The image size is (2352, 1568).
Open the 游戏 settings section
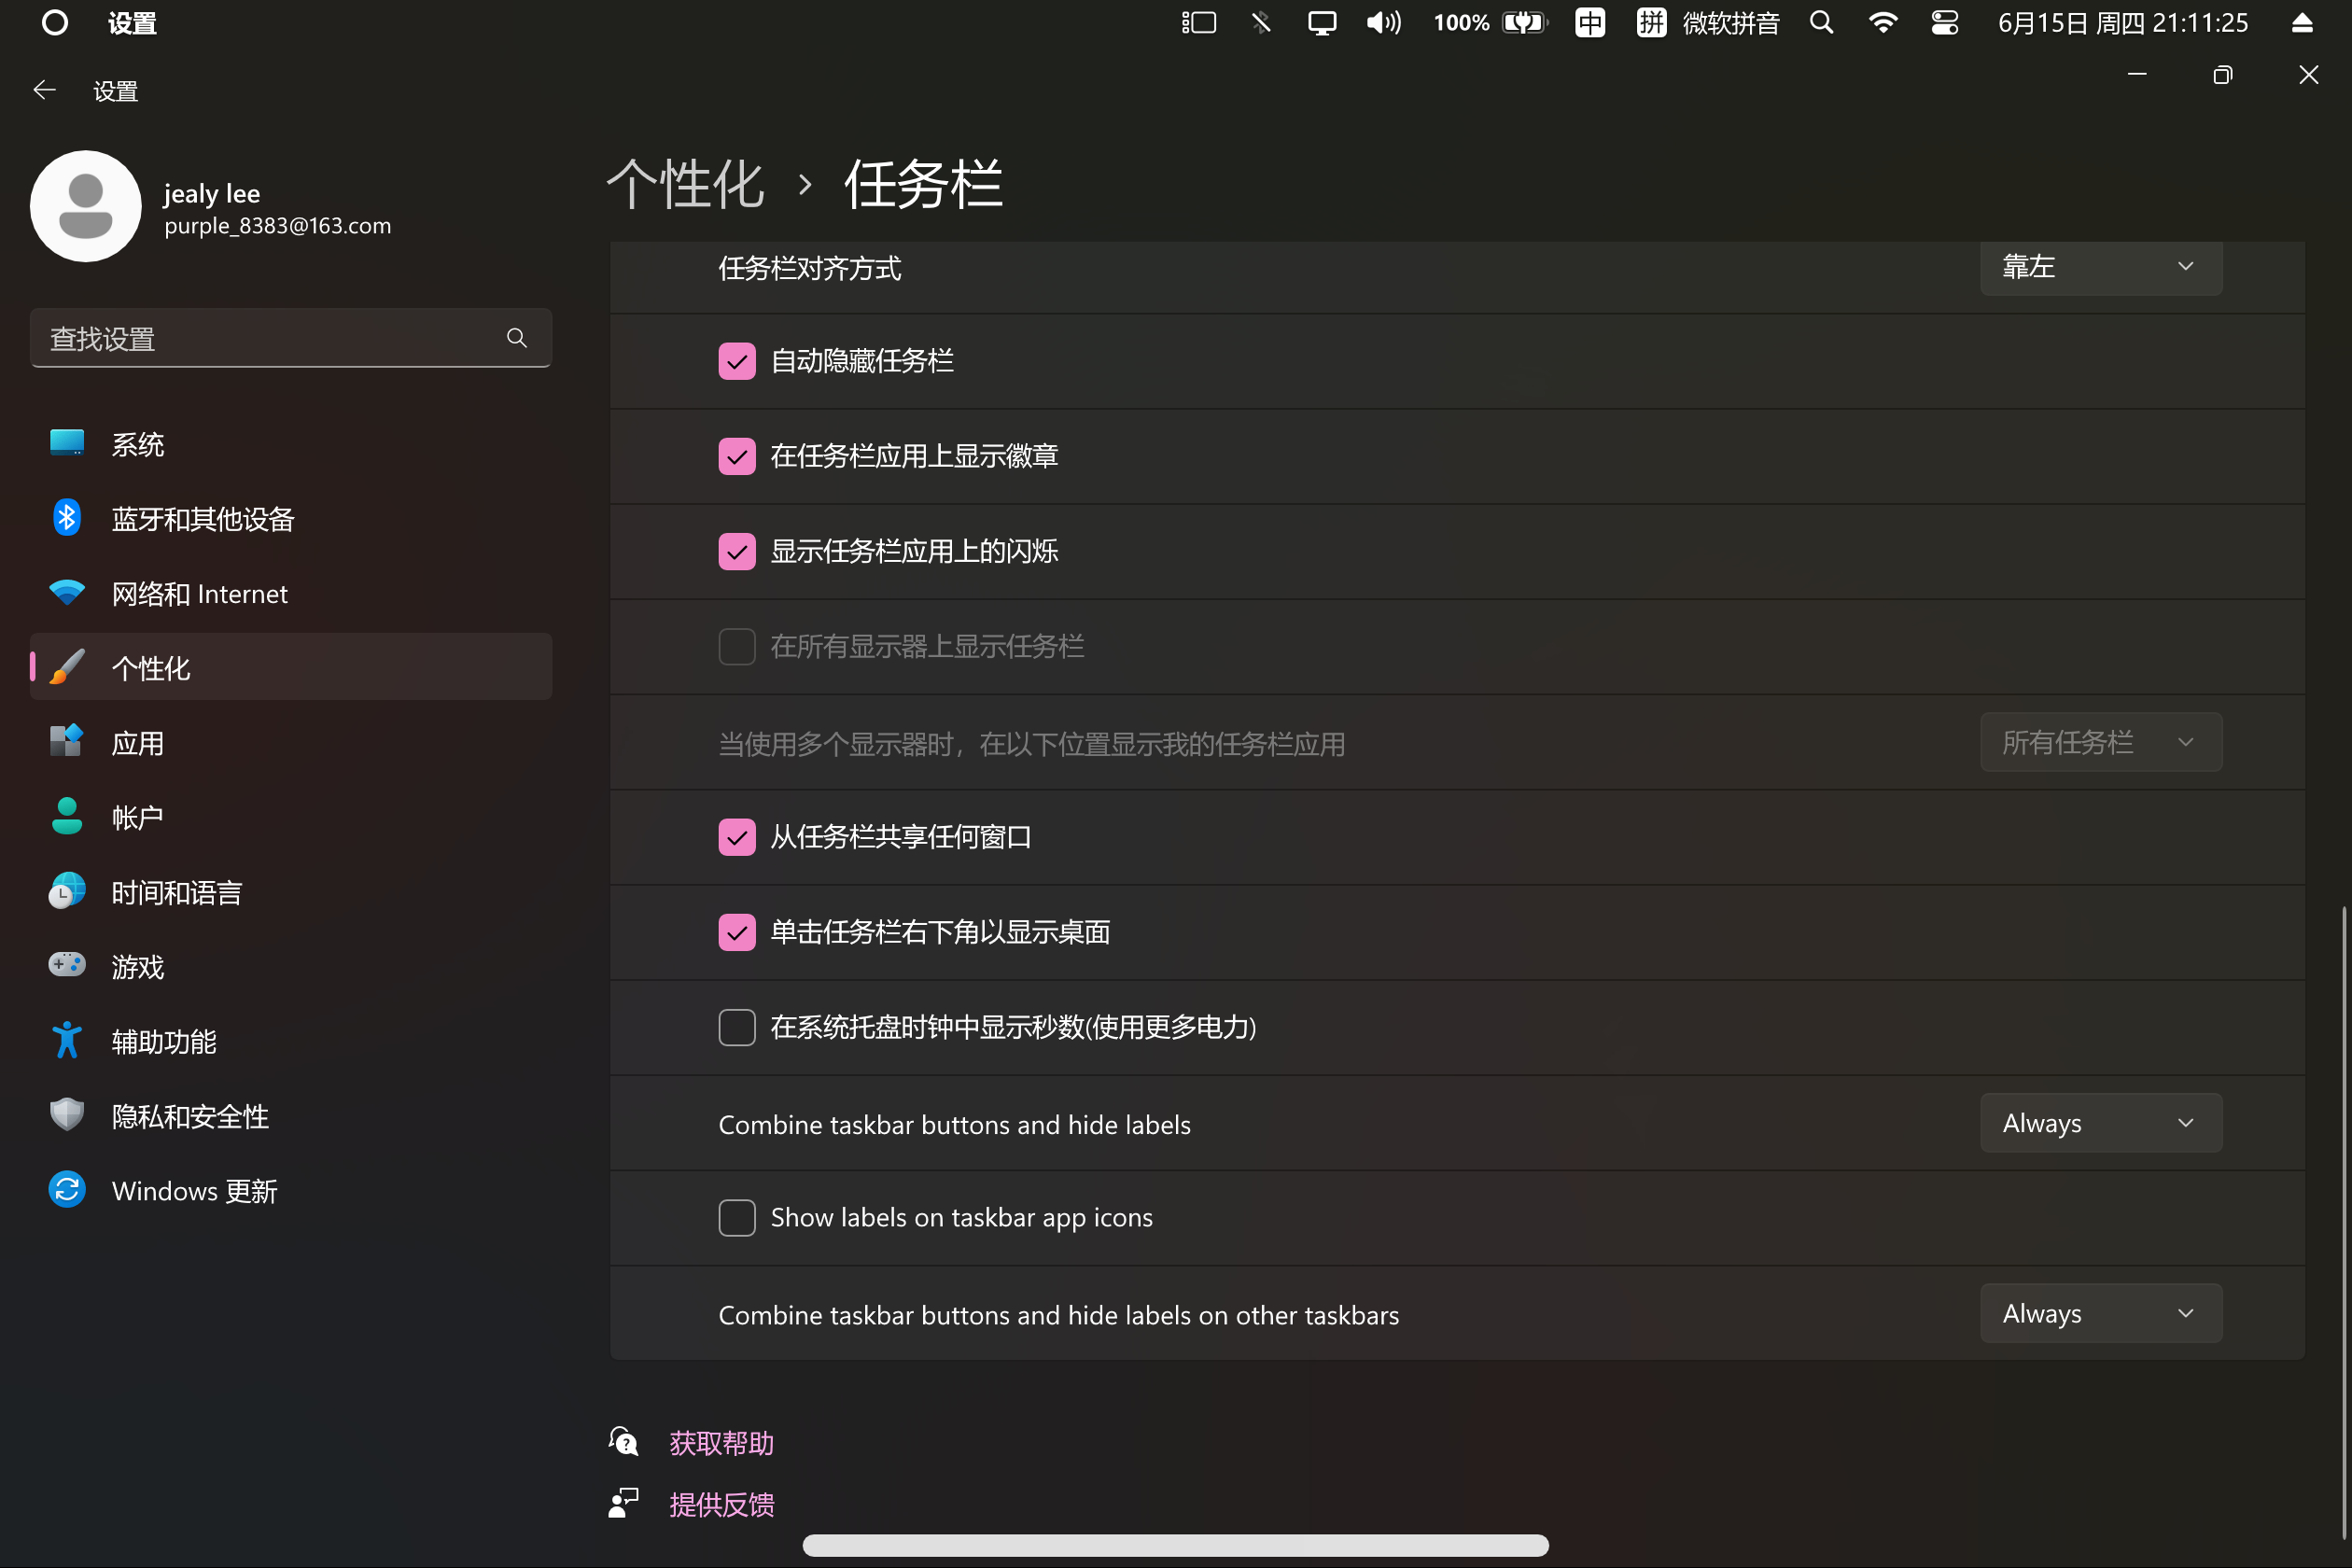coord(291,966)
